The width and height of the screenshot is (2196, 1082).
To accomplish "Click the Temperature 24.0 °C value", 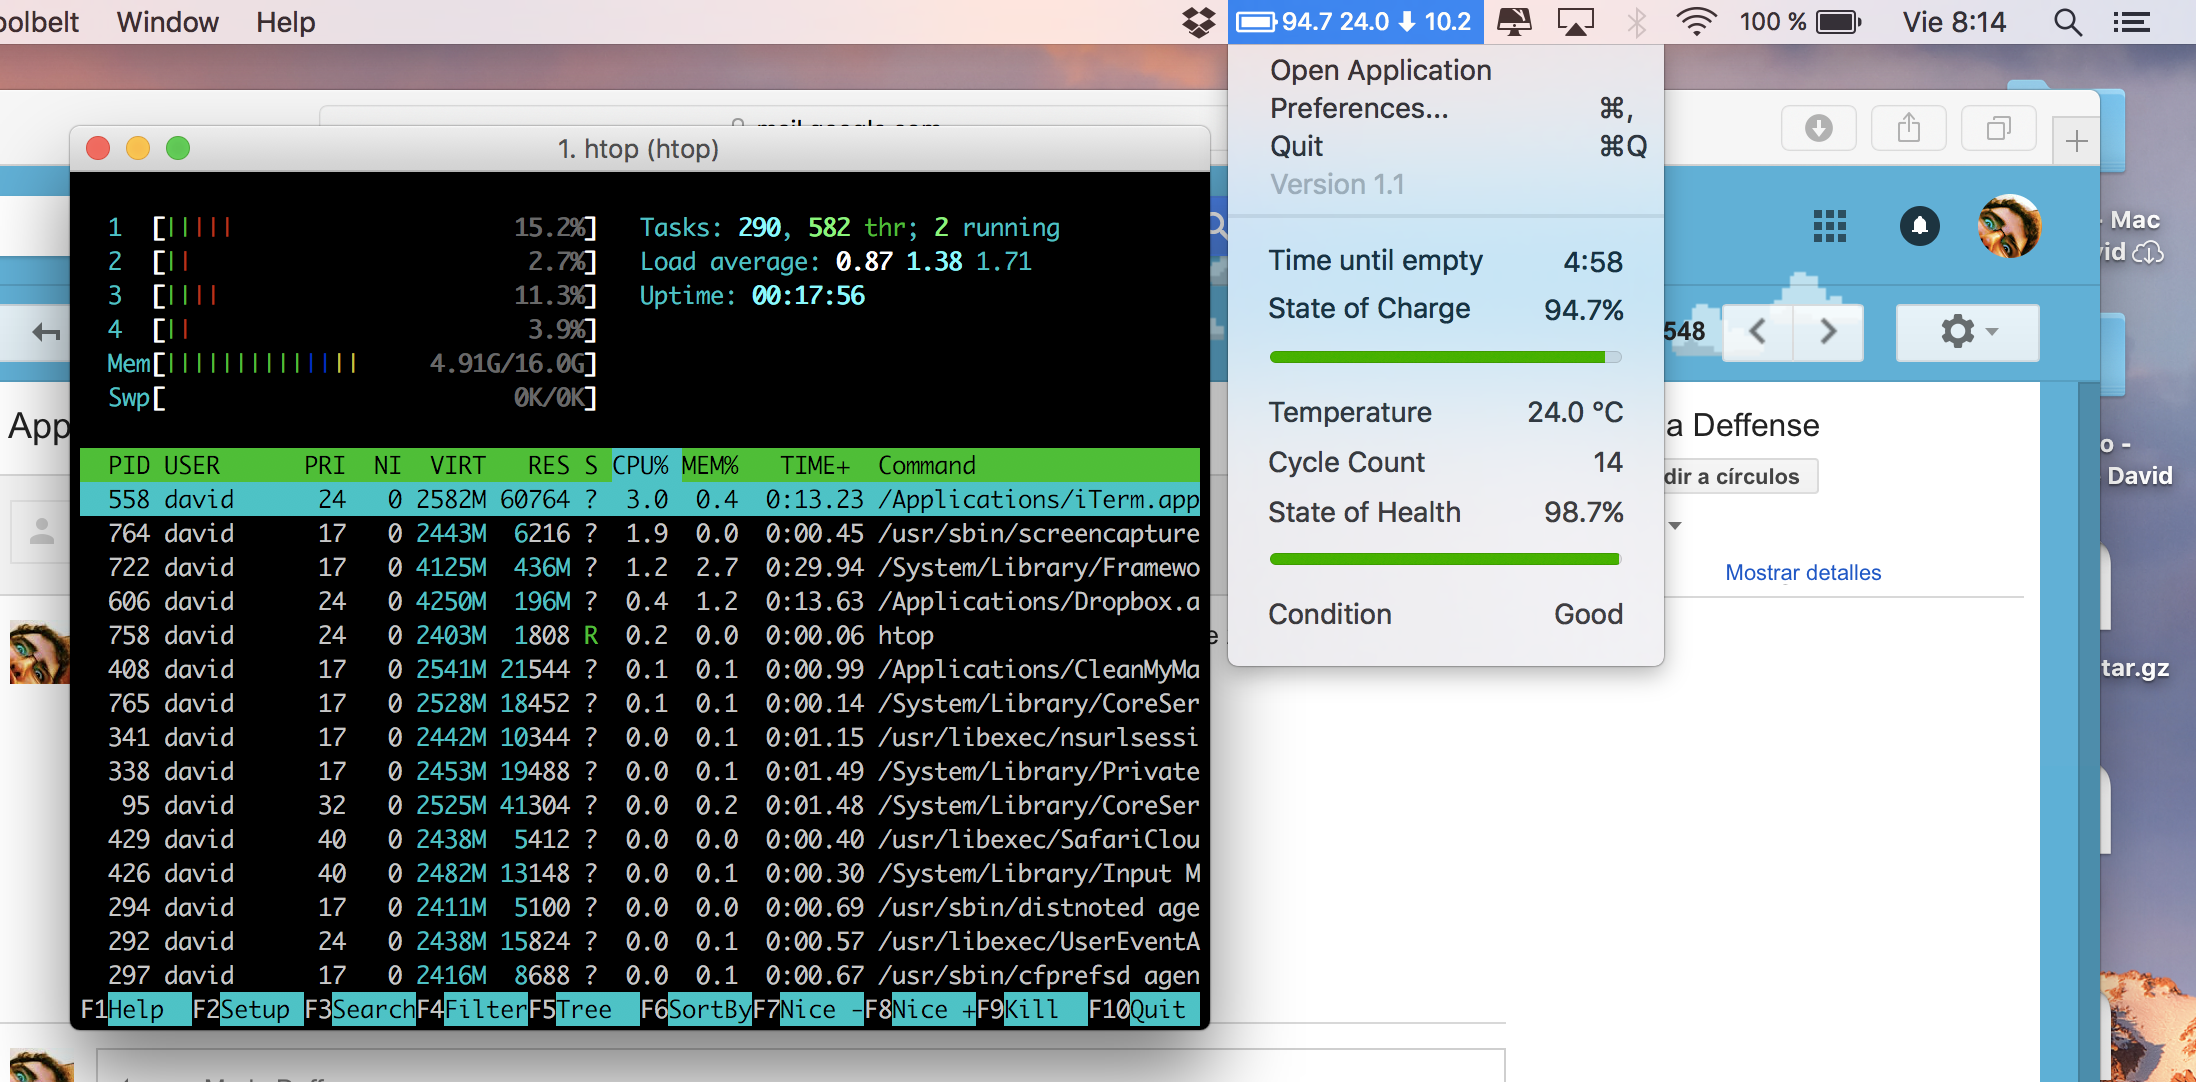I will 1575,413.
